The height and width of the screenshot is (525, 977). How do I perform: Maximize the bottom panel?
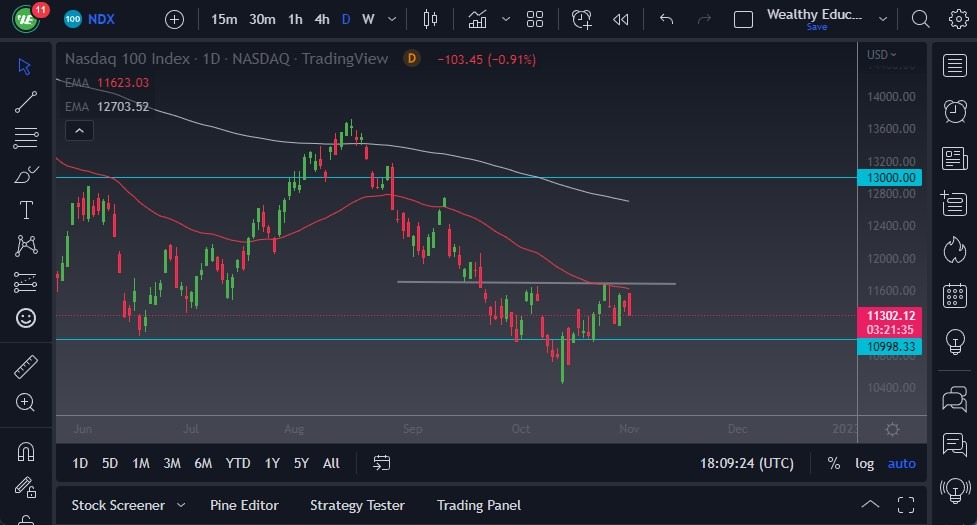coord(906,505)
